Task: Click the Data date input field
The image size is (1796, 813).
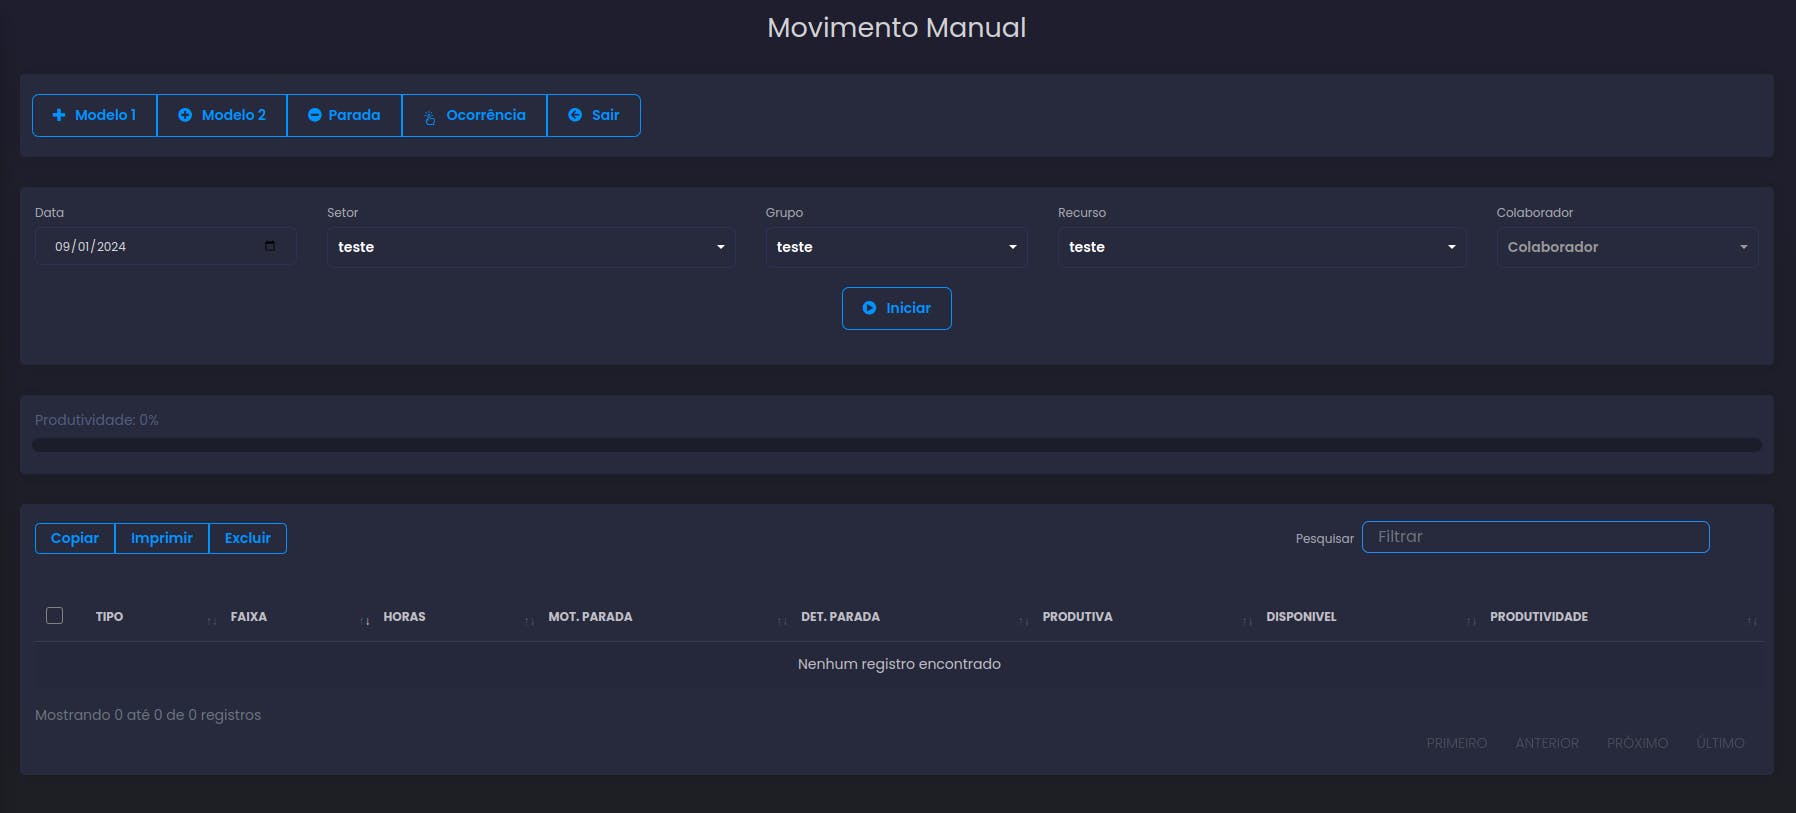Action: pos(166,246)
